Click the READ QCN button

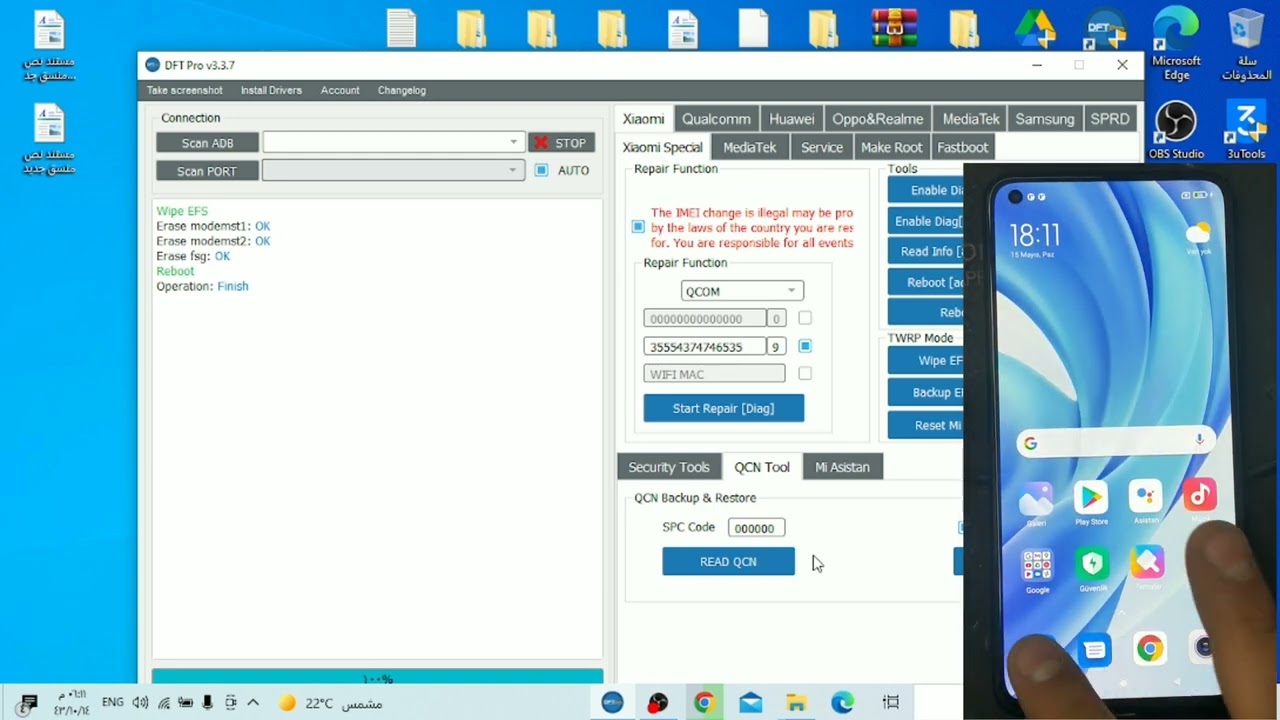click(728, 561)
